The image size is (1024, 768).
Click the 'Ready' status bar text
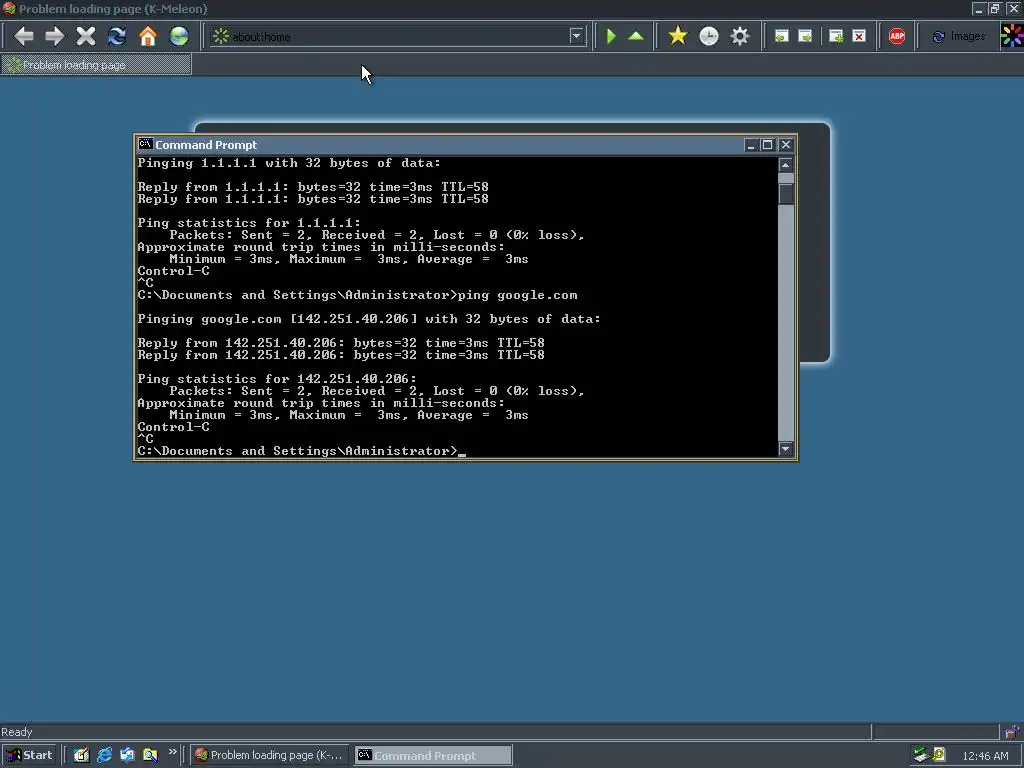point(16,732)
